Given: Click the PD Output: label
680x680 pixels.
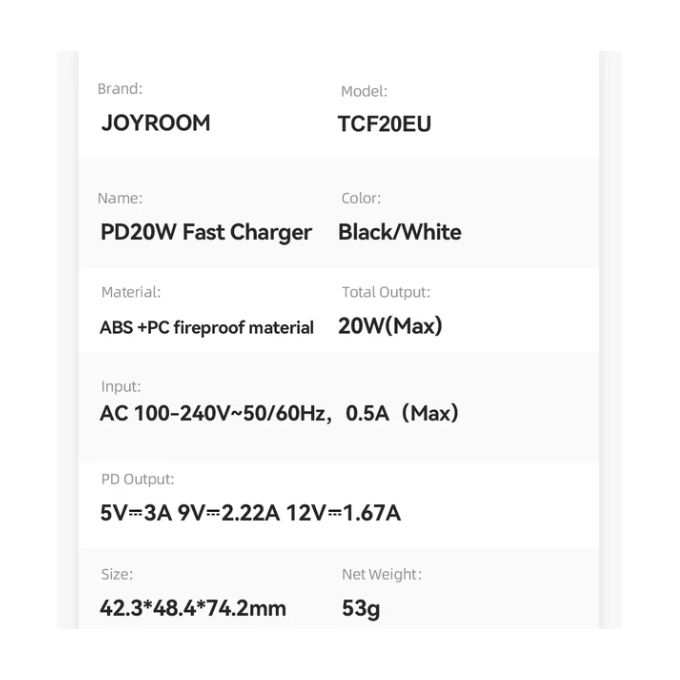Looking at the screenshot, I should [x=137, y=479].
